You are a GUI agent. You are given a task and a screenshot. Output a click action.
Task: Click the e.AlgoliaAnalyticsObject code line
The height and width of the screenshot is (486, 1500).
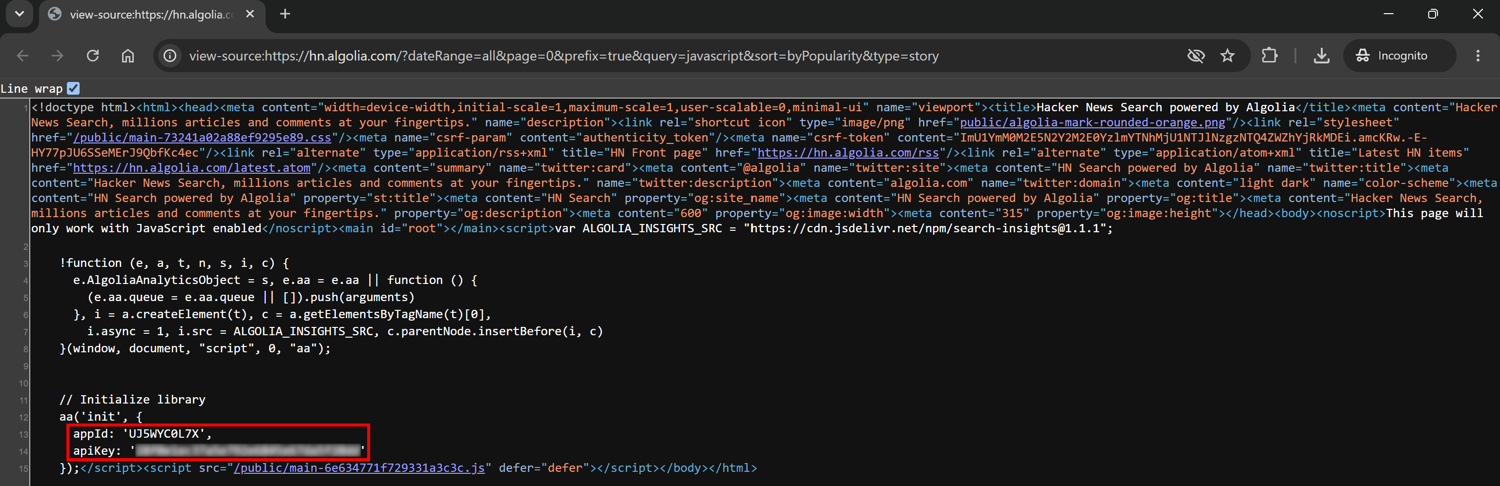[275, 280]
